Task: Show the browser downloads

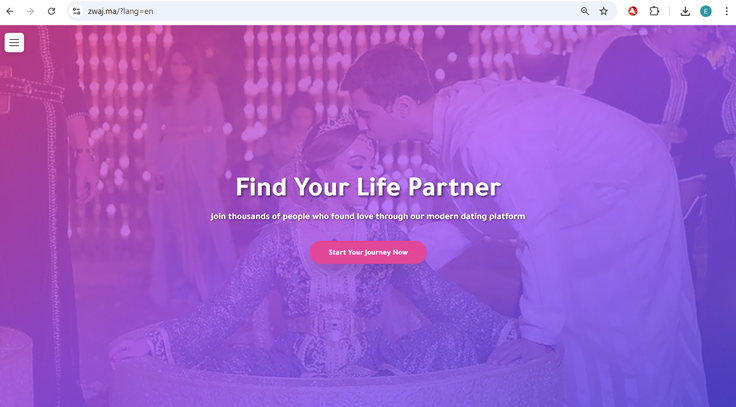Action: [685, 11]
